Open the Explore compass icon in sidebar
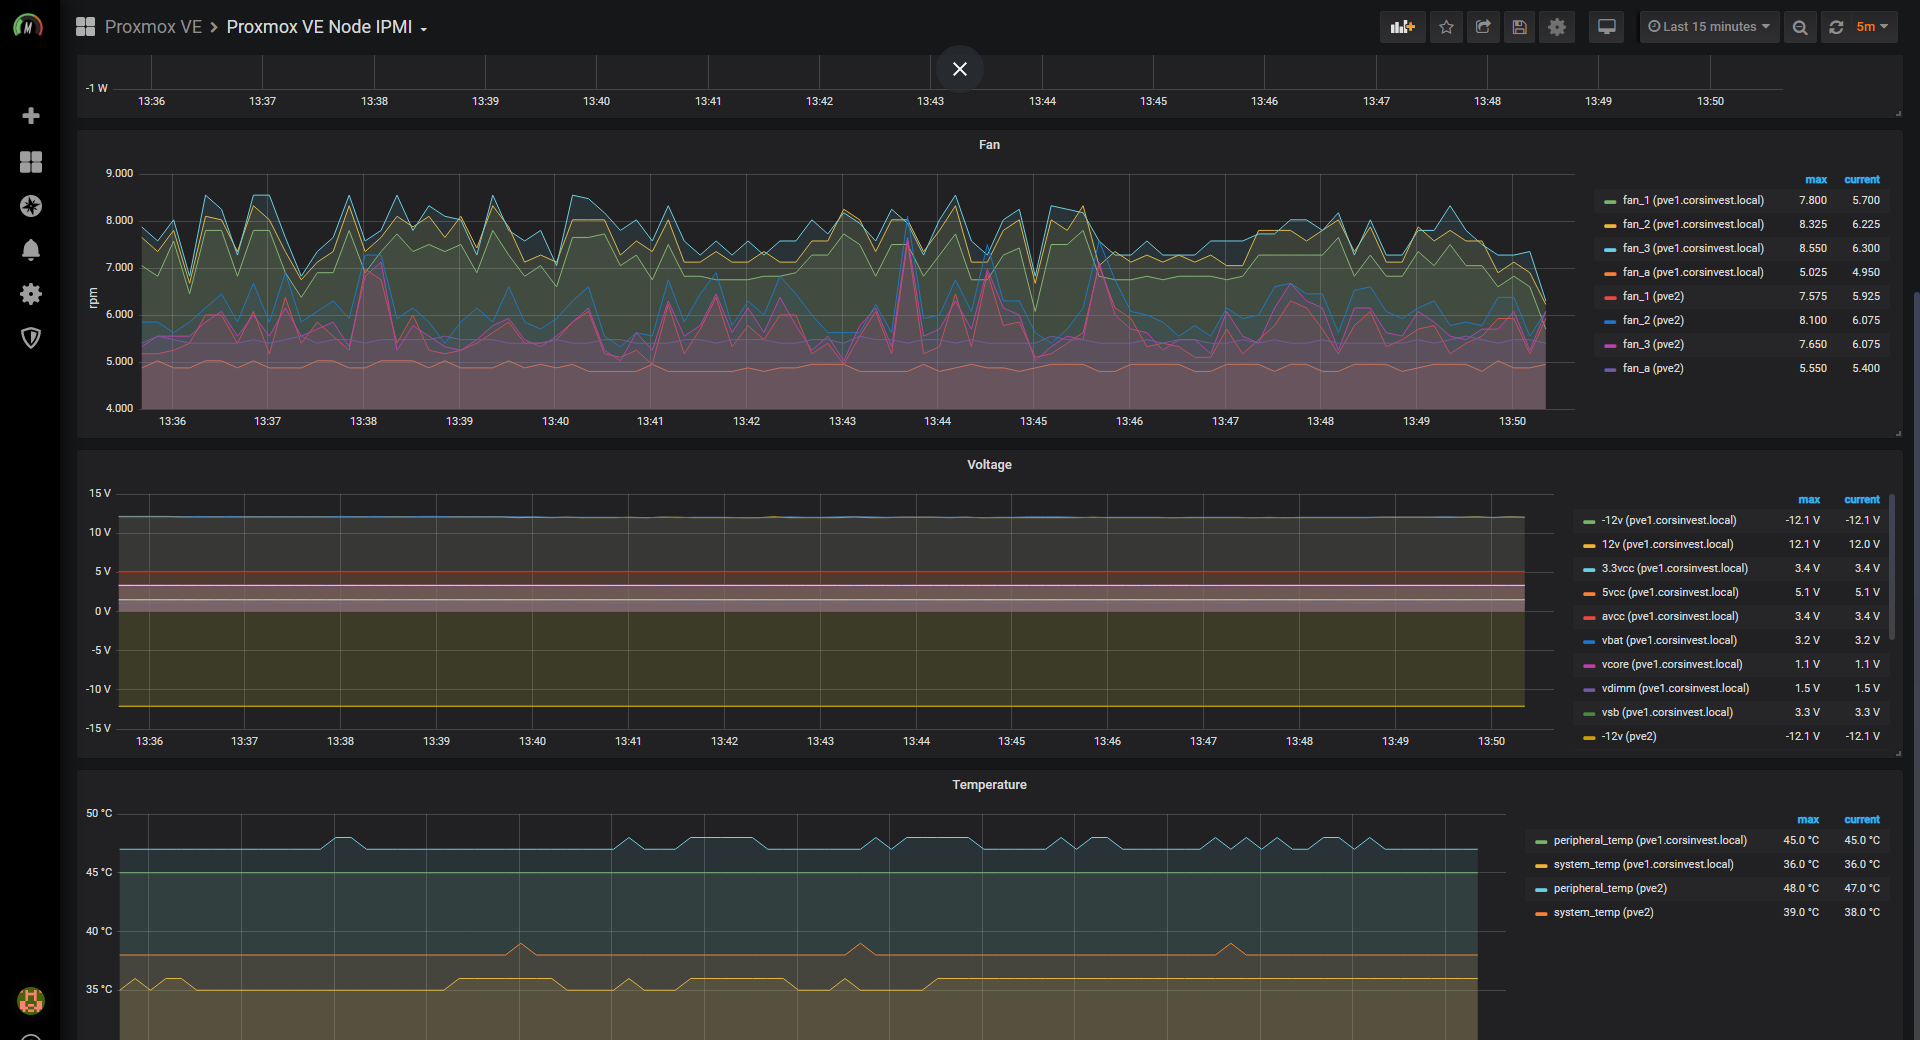Viewport: 1920px width, 1040px height. click(x=31, y=206)
